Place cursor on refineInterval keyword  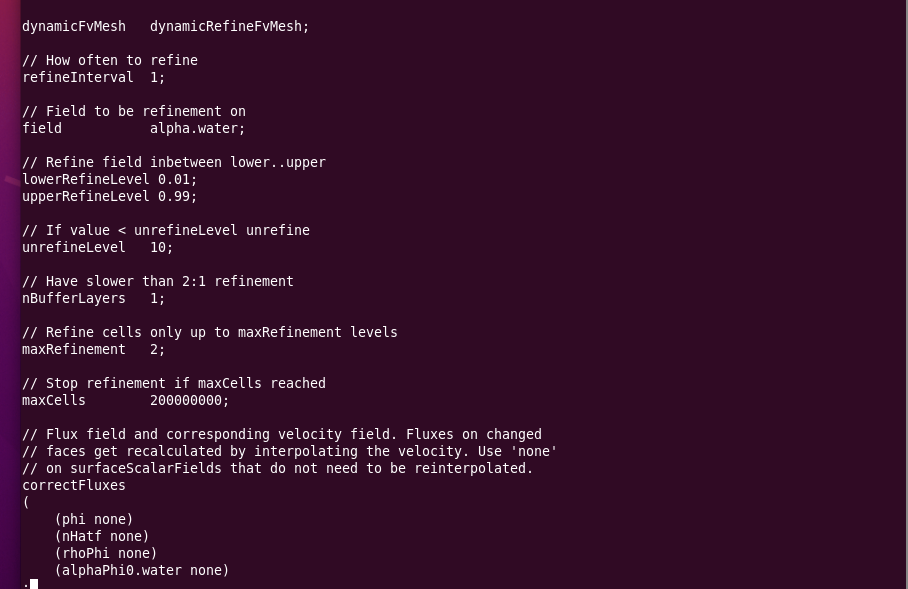click(x=78, y=78)
